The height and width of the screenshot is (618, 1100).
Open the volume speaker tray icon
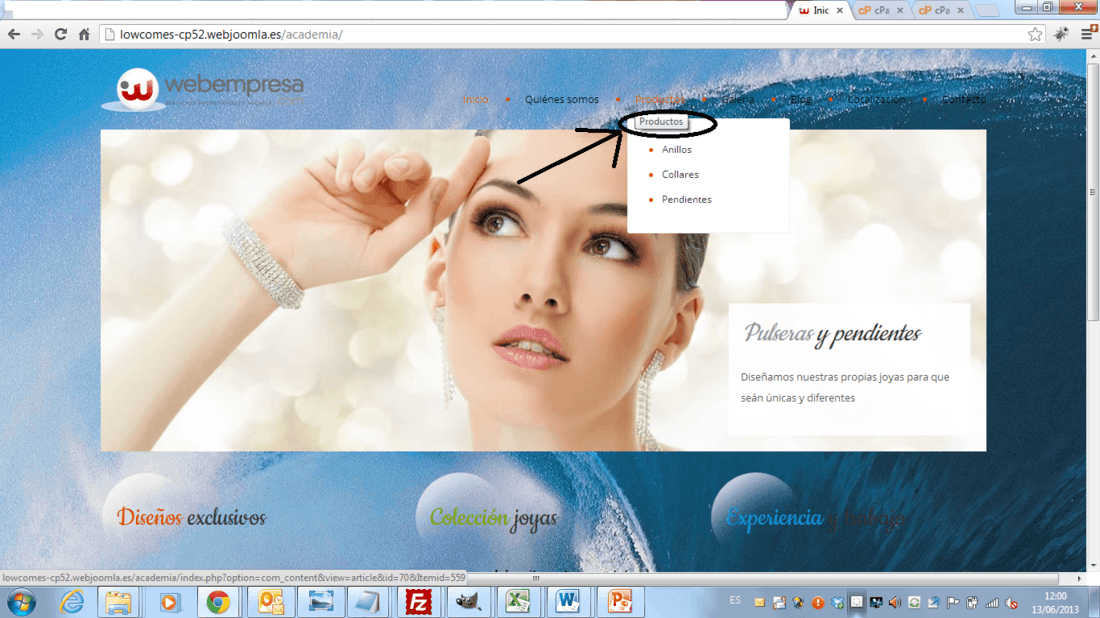click(895, 603)
